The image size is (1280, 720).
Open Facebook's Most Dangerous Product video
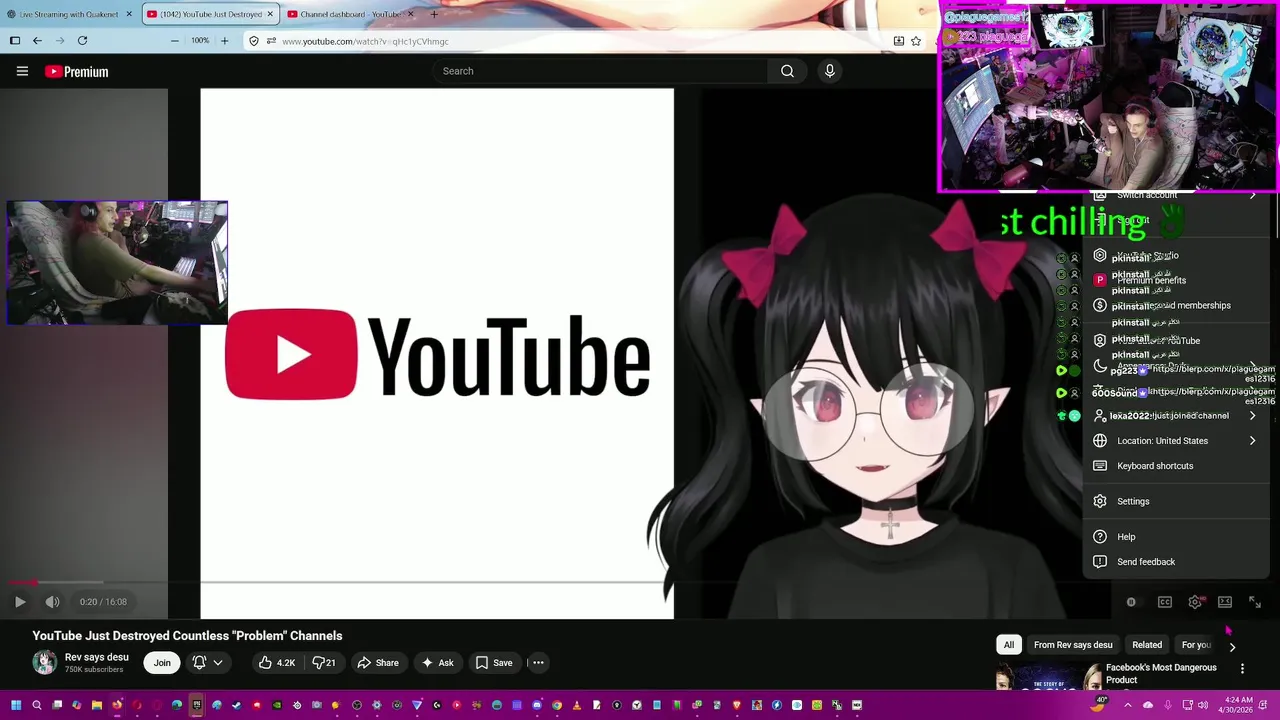pyautogui.click(x=1161, y=673)
